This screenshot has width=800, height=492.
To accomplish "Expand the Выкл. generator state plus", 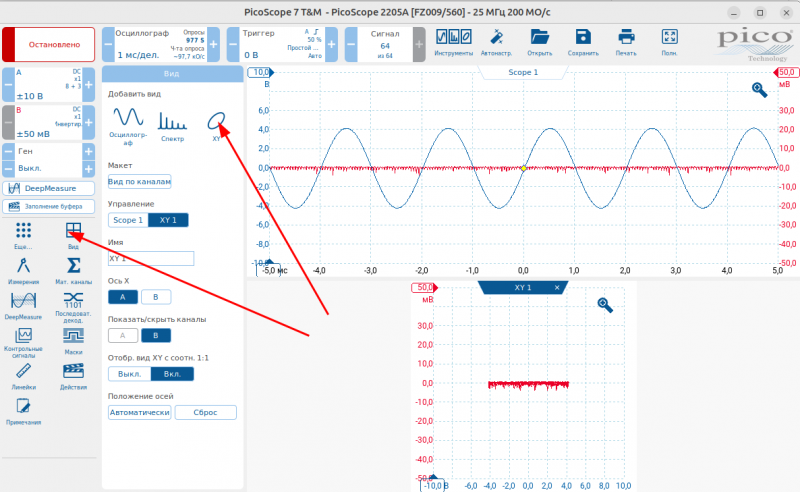I will pyautogui.click(x=89, y=168).
